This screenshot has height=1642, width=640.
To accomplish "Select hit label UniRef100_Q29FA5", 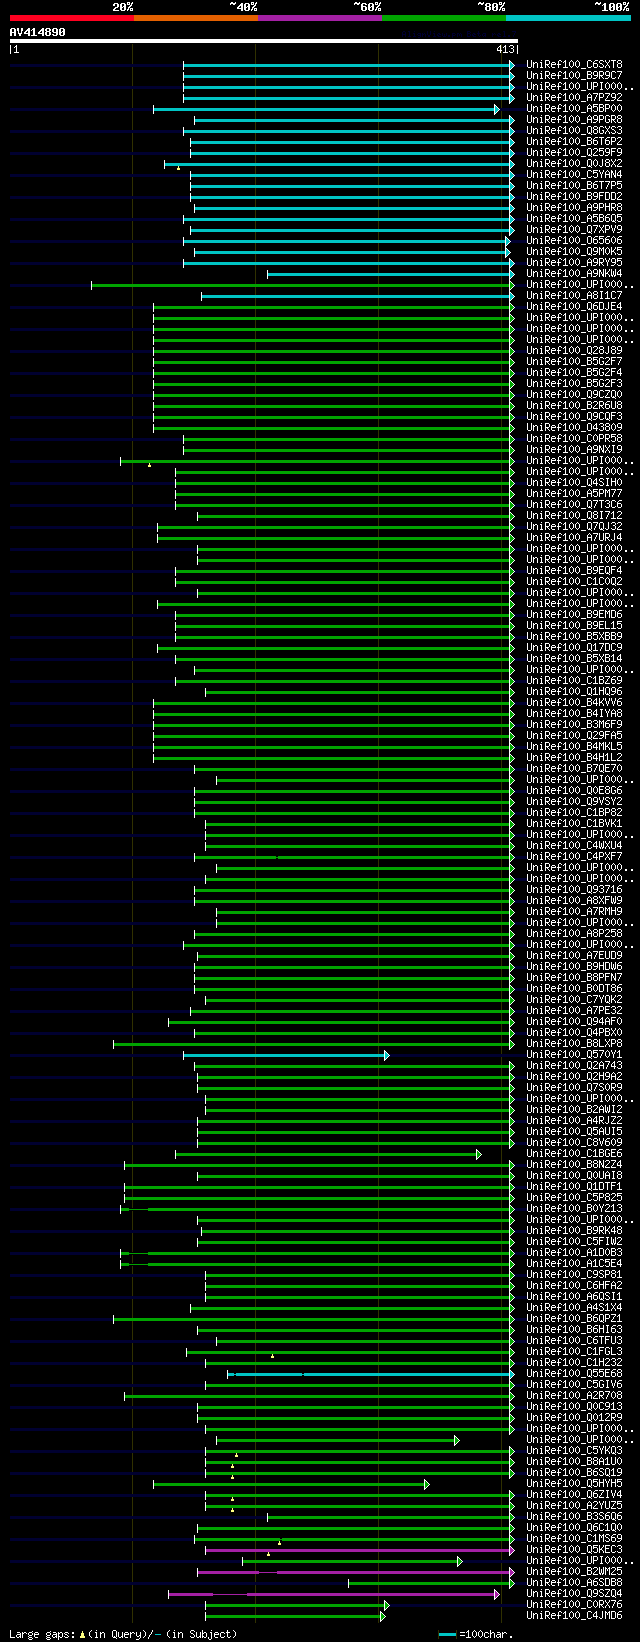I will coord(574,736).
